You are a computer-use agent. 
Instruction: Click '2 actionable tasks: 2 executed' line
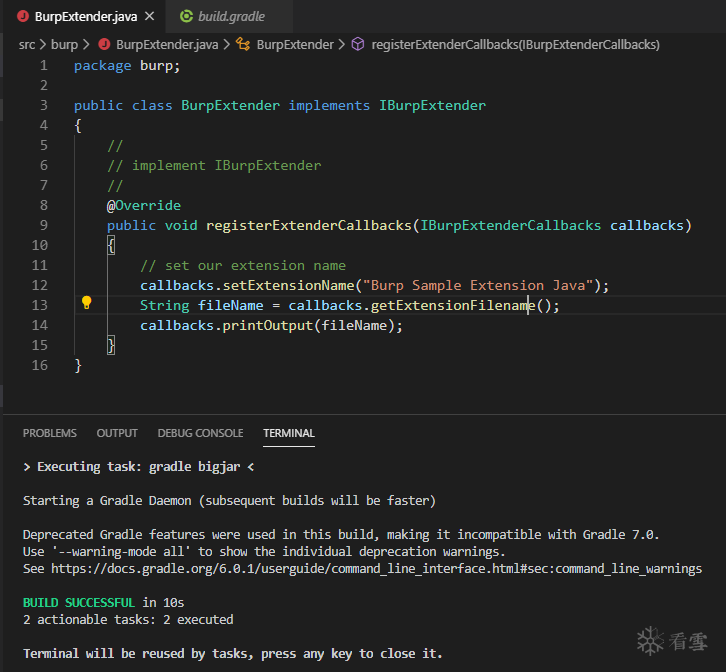coord(128,620)
